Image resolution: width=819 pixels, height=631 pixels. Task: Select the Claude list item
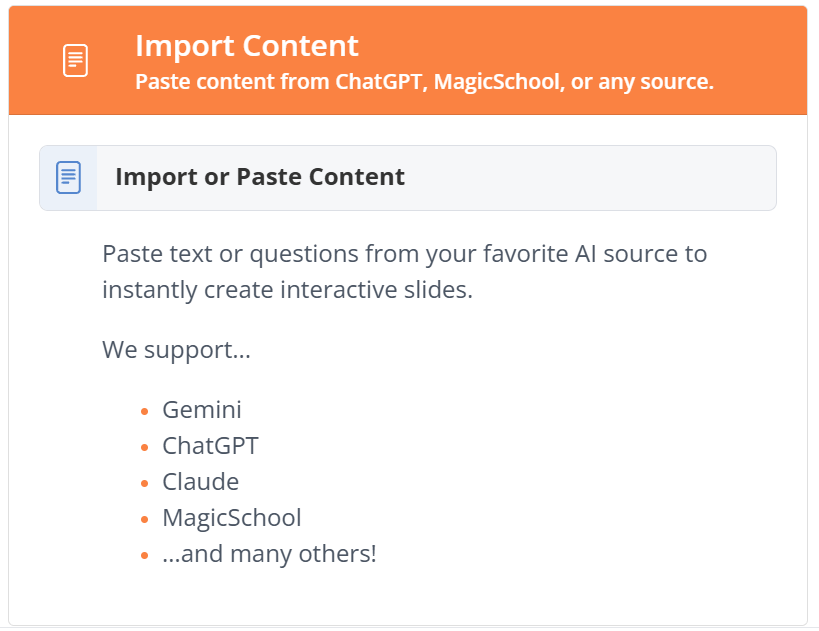pos(201,482)
